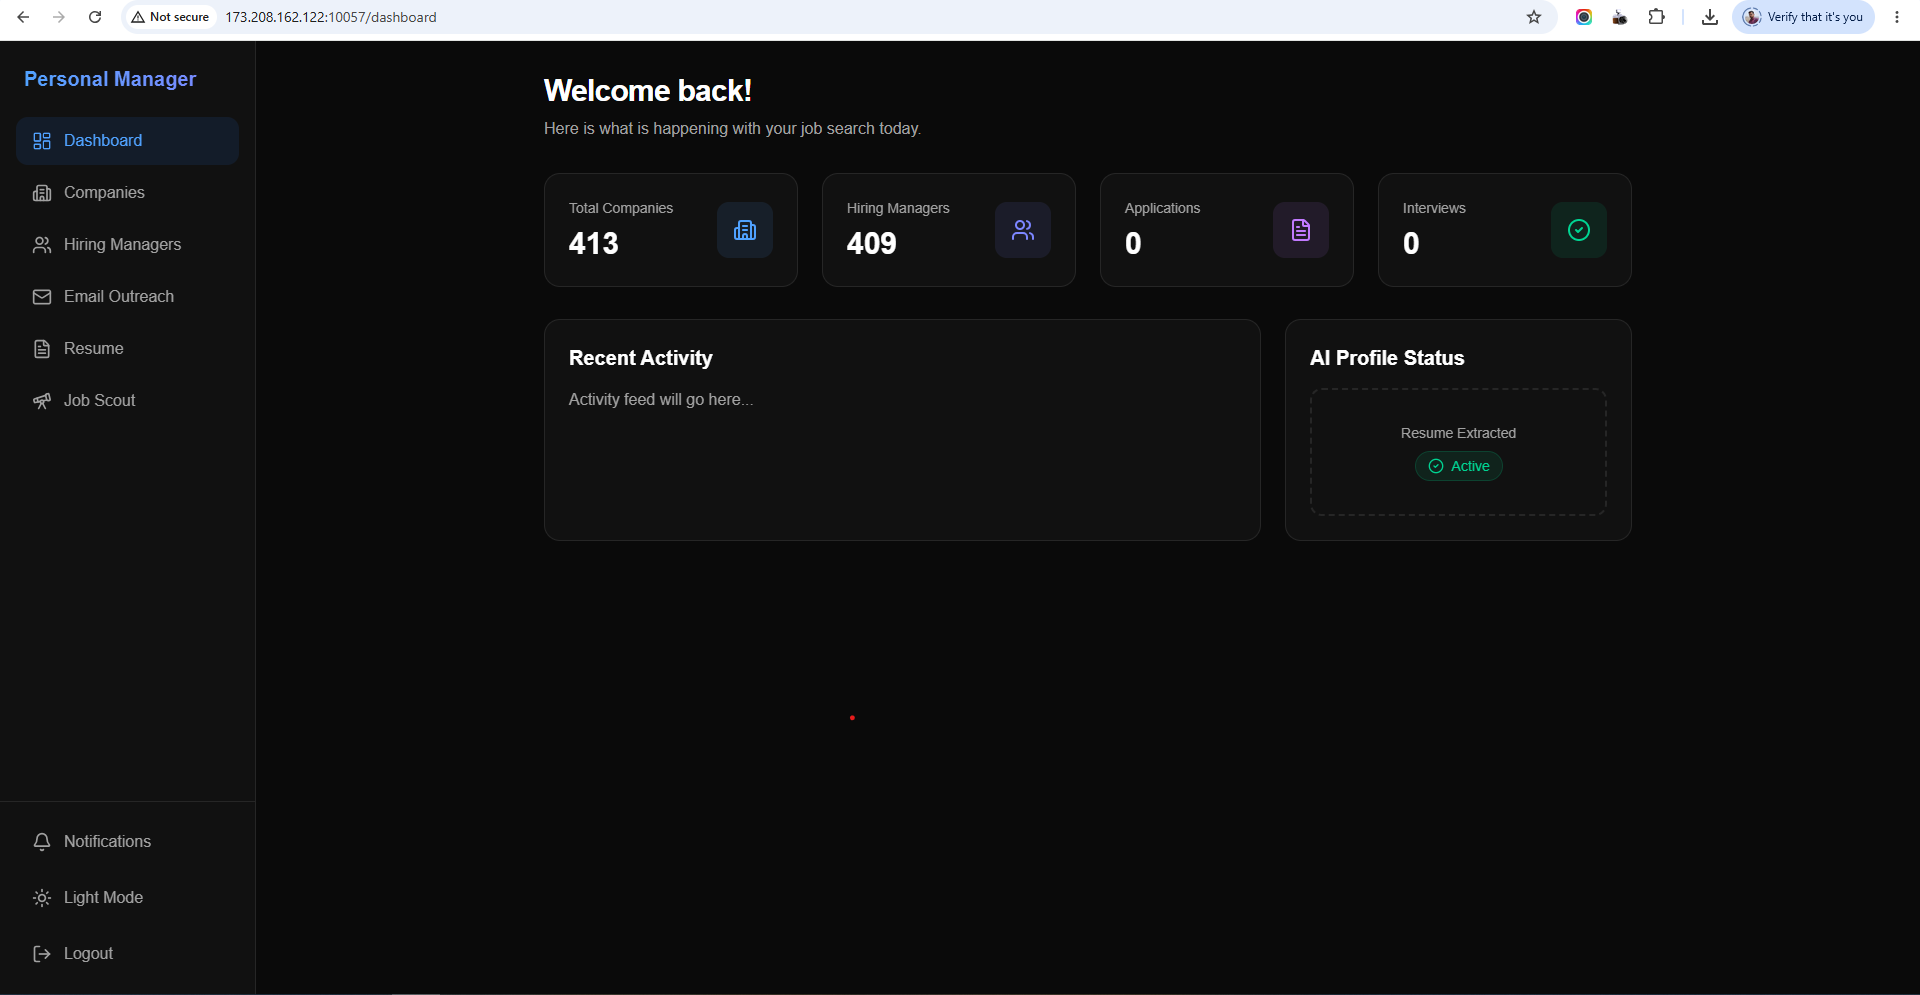Click the colorful circle extension icon
The width and height of the screenshot is (1920, 995).
click(x=1584, y=17)
